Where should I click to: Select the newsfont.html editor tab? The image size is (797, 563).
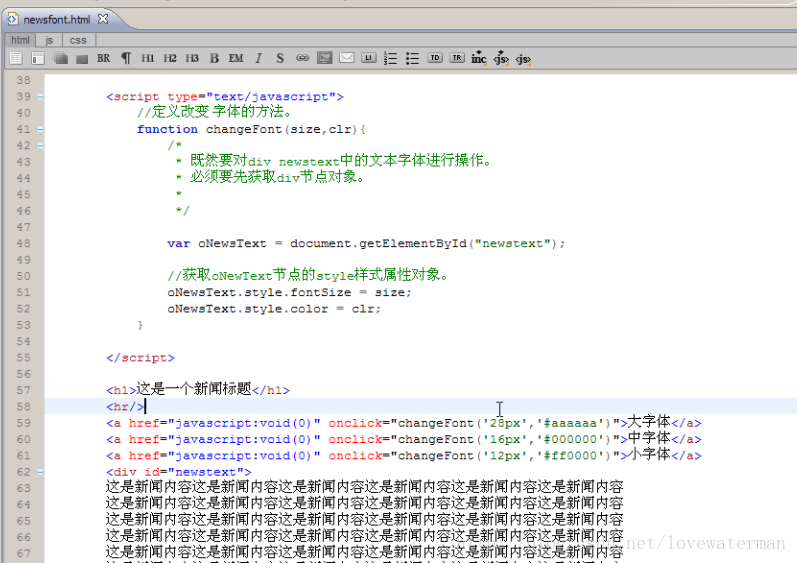56,19
